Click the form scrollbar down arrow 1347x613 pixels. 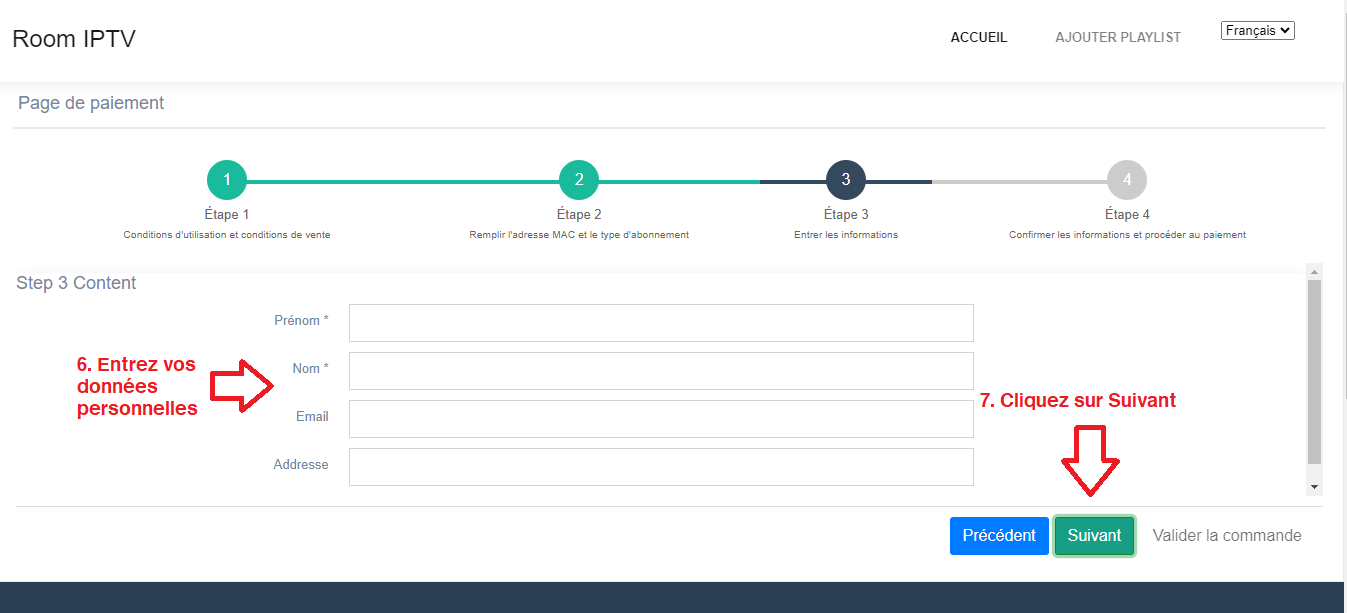click(x=1314, y=487)
